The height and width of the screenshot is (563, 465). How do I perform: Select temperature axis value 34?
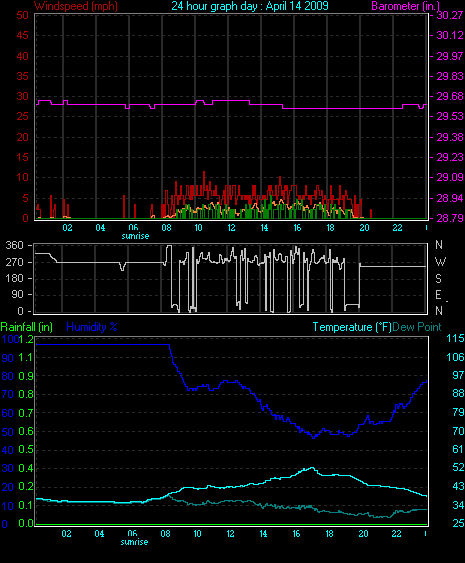(458, 505)
